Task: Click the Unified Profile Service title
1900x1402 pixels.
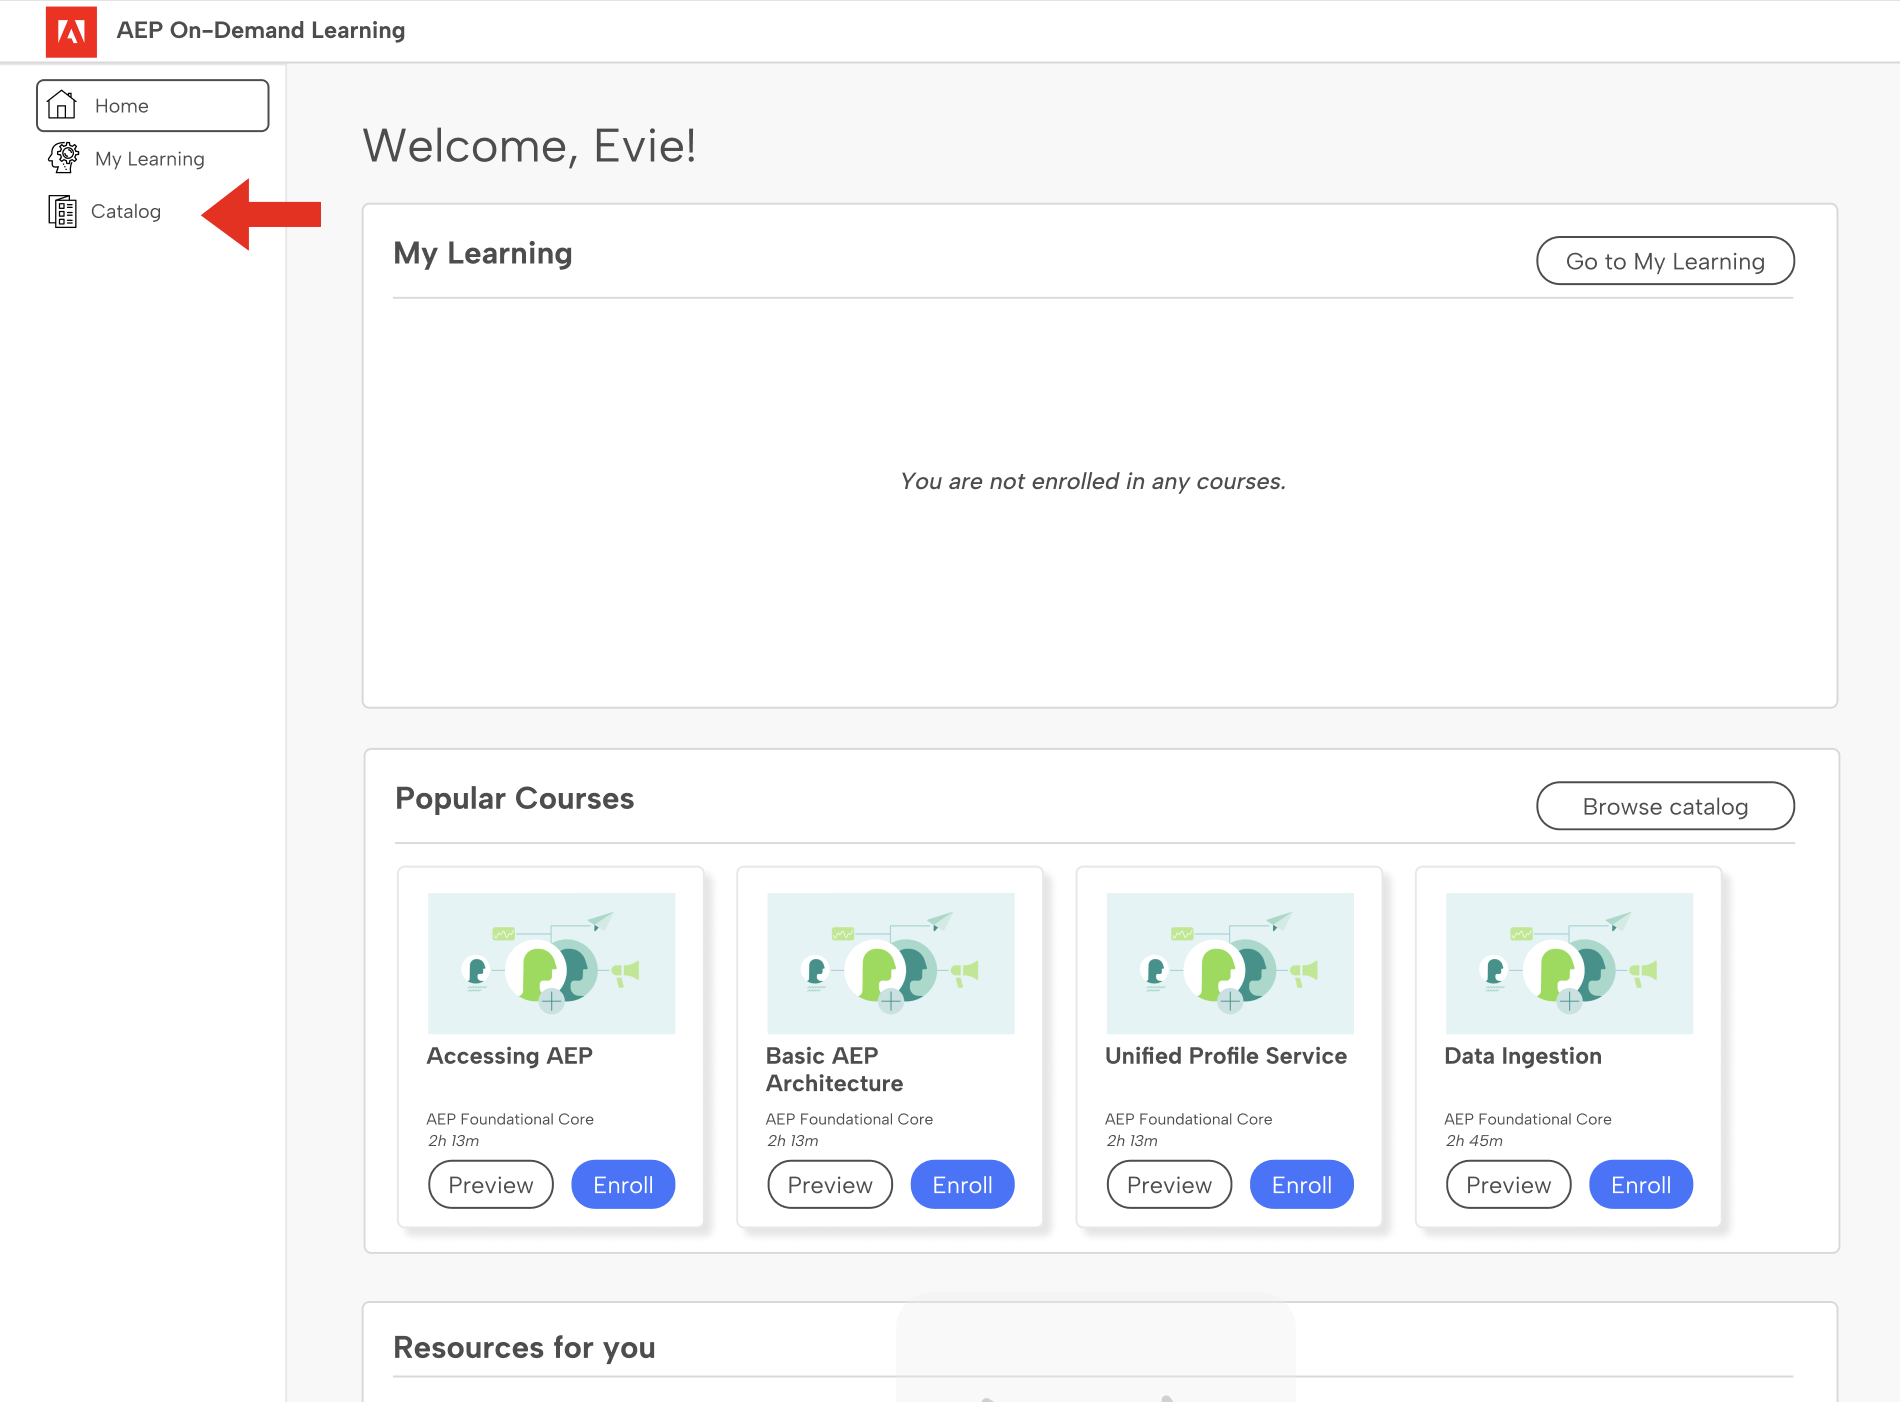Action: pos(1226,1056)
